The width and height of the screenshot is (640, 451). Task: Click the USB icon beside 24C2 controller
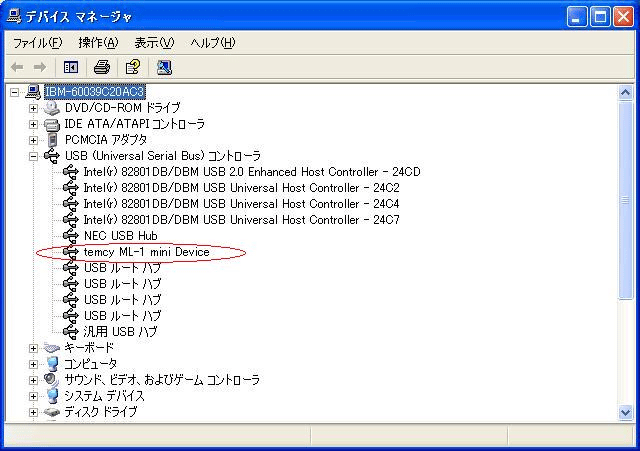click(71, 188)
